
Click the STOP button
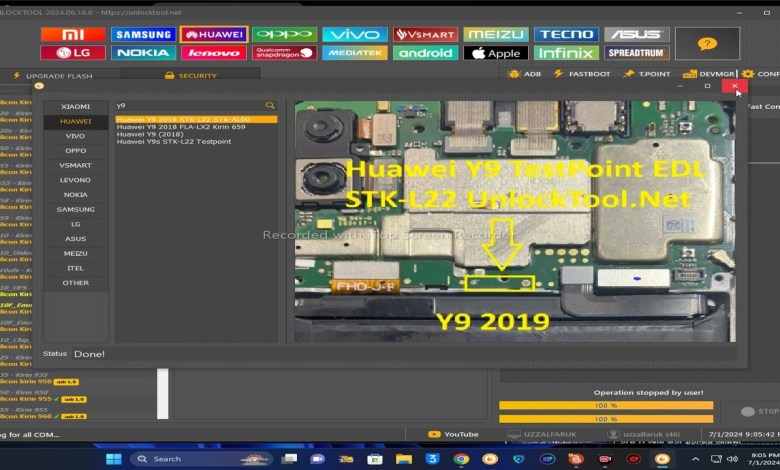coord(760,411)
